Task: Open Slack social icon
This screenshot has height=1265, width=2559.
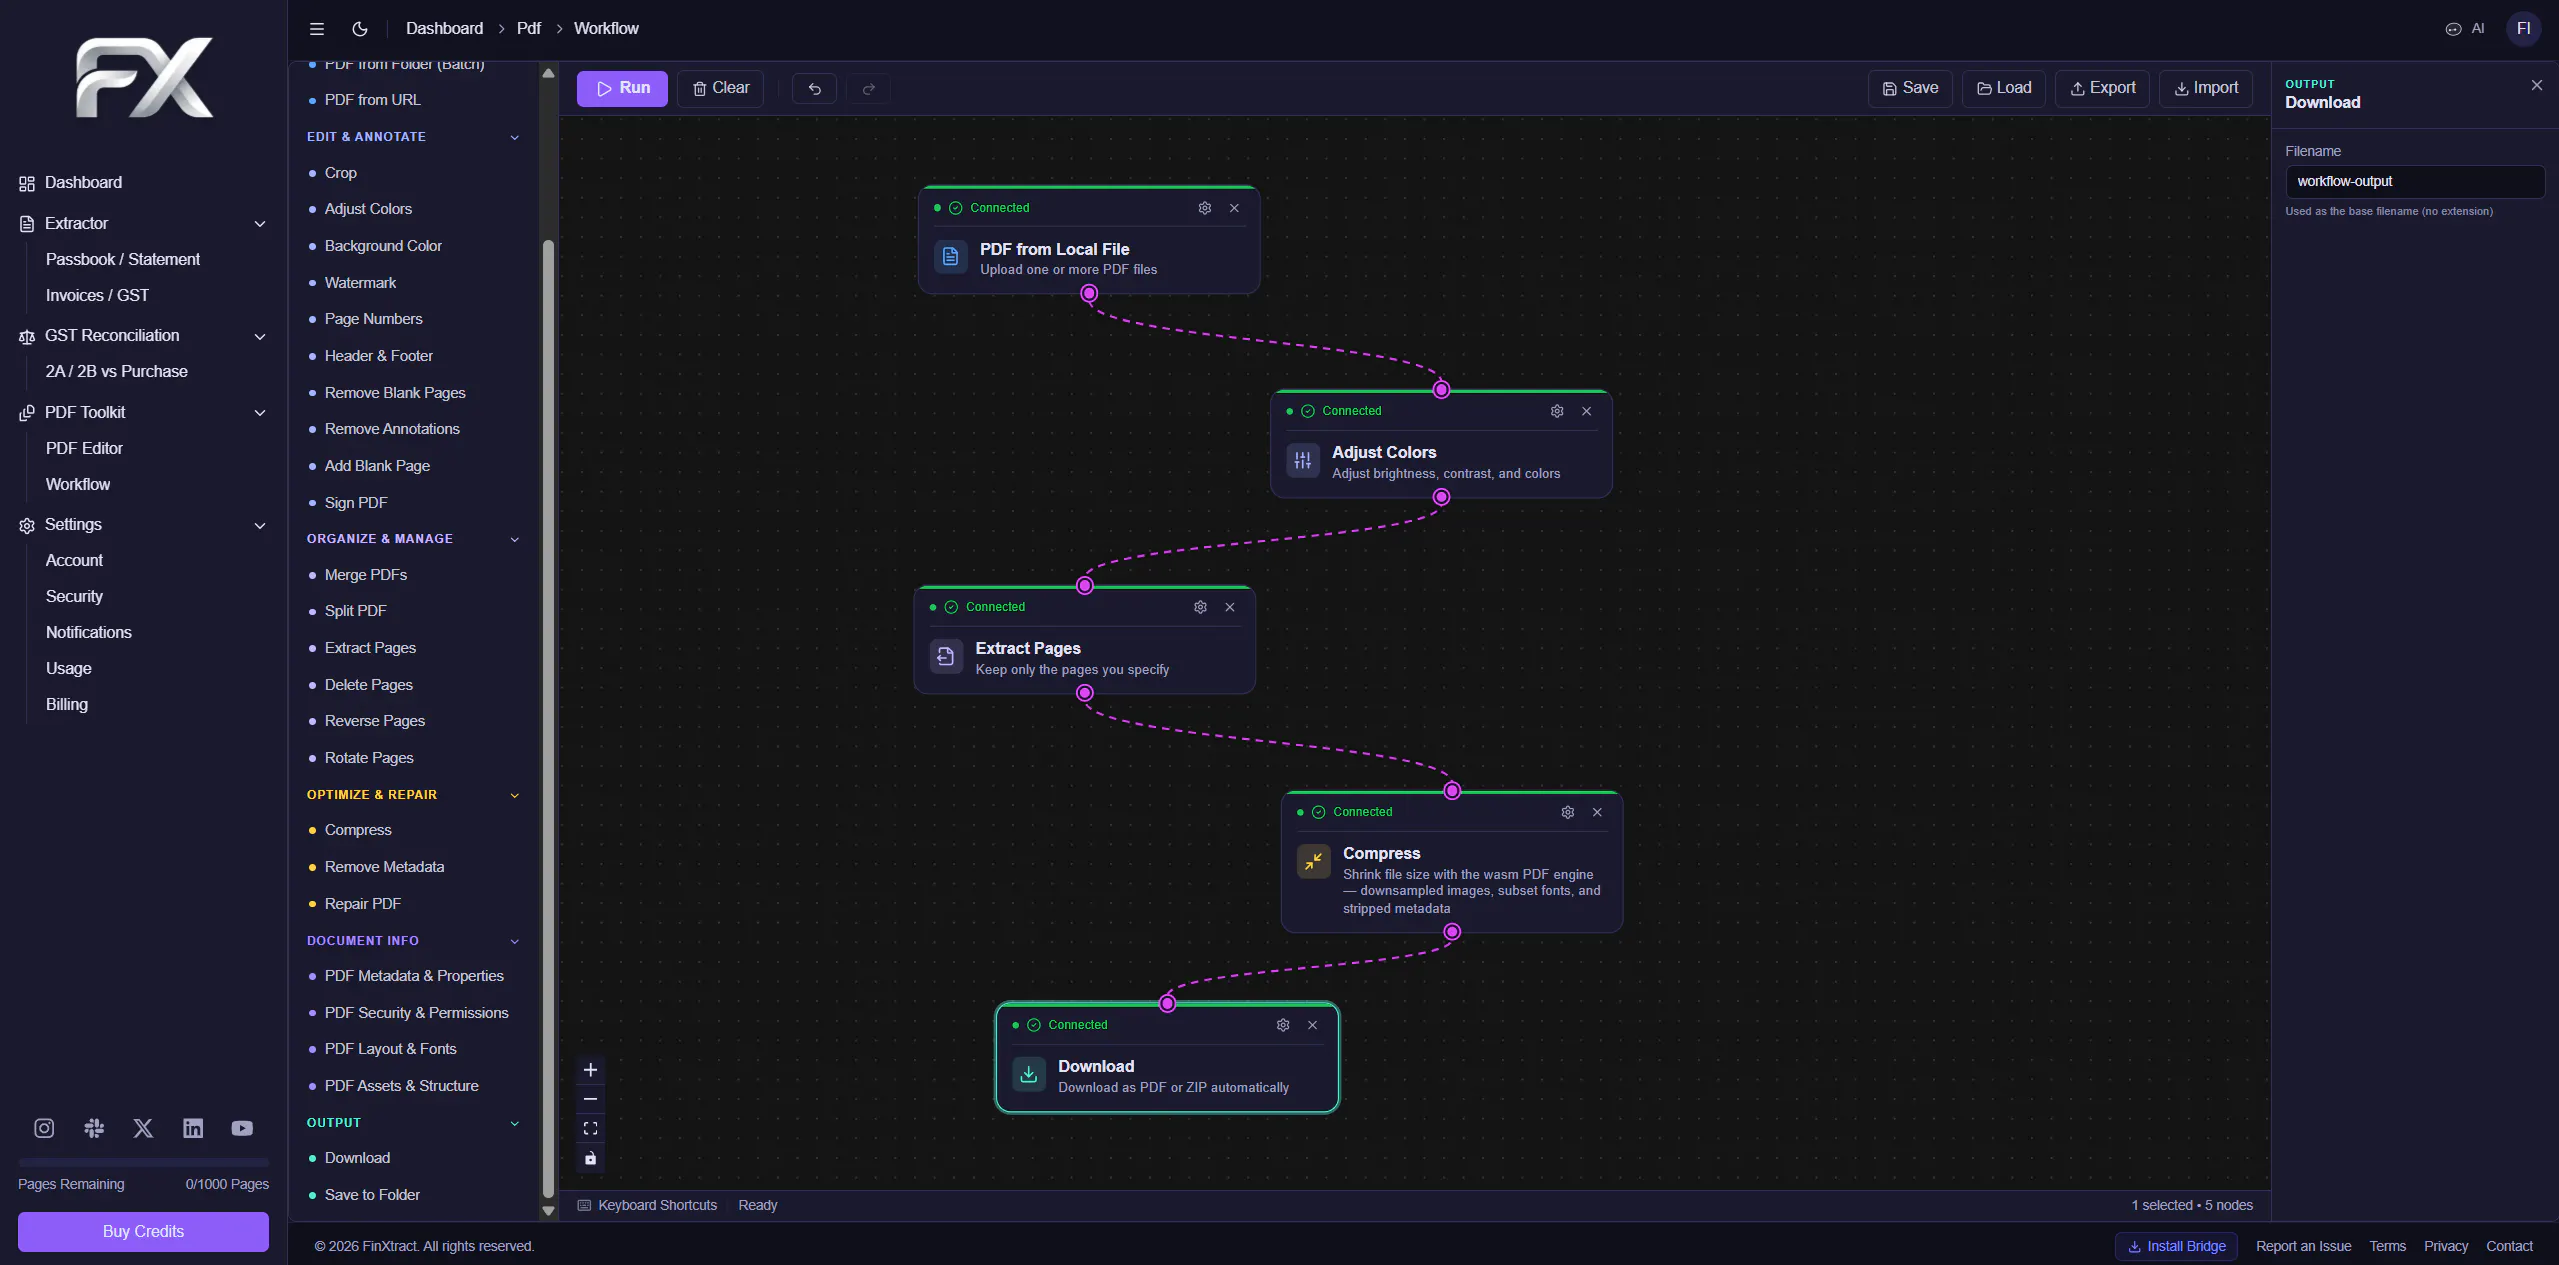Action: click(x=94, y=1128)
